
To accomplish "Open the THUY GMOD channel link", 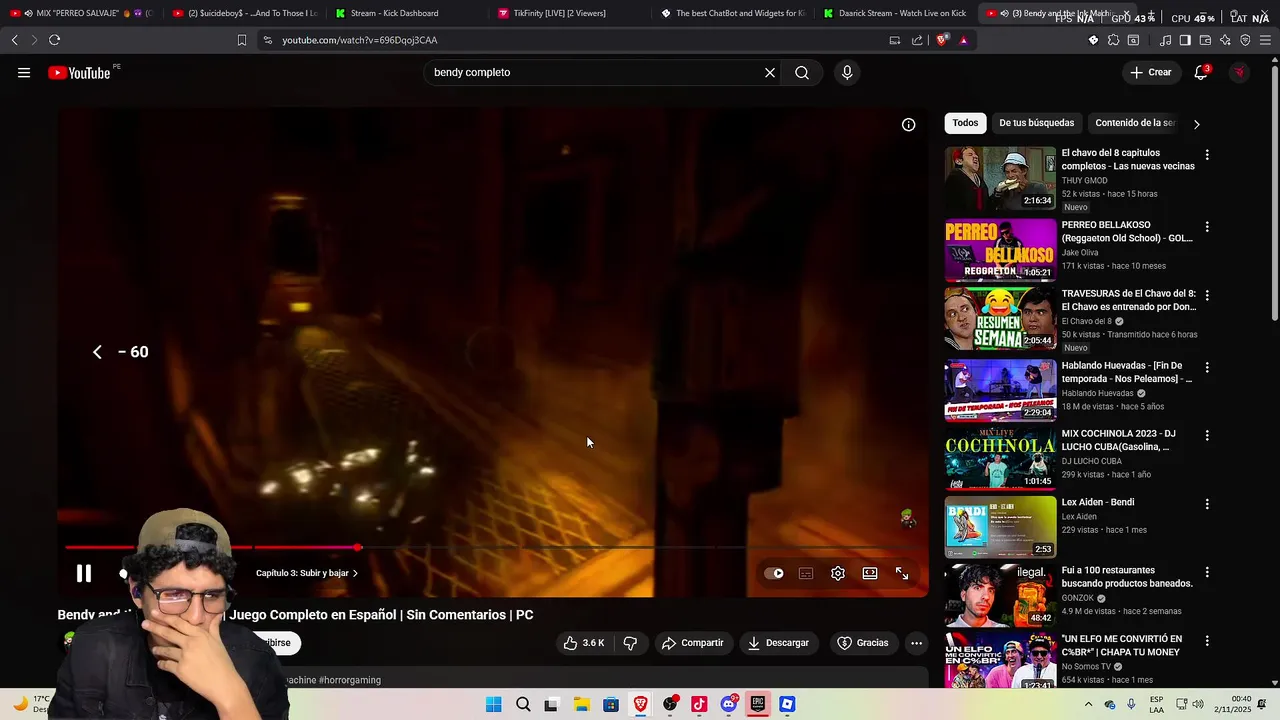I will coord(1084,181).
